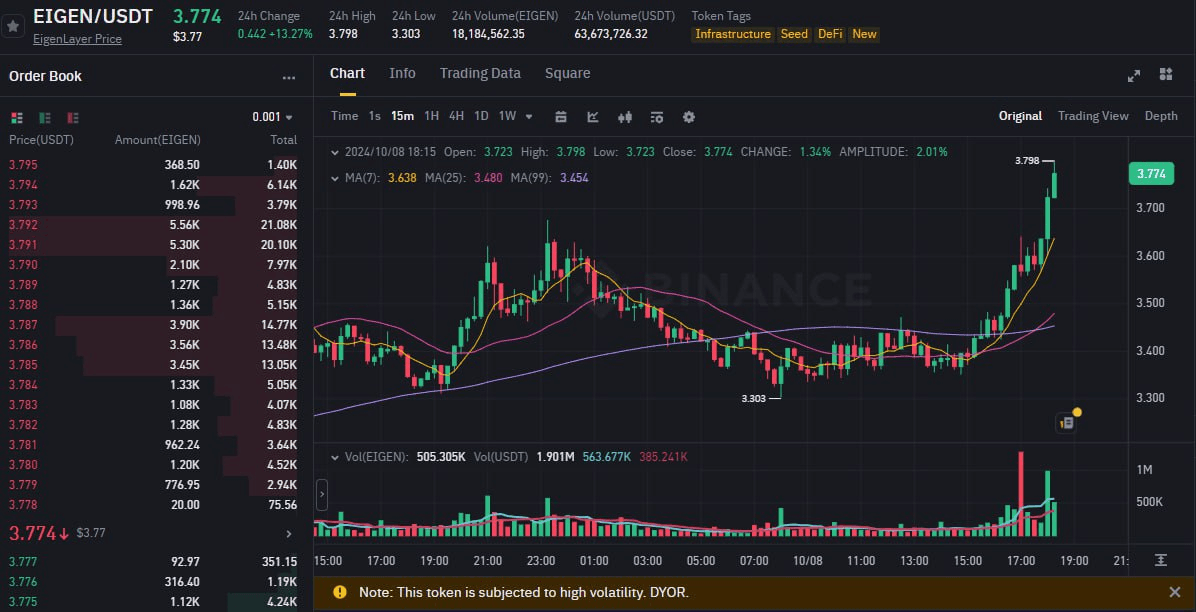Image resolution: width=1196 pixels, height=612 pixels.
Task: Select the Time line chart interval
Action: tap(344, 116)
